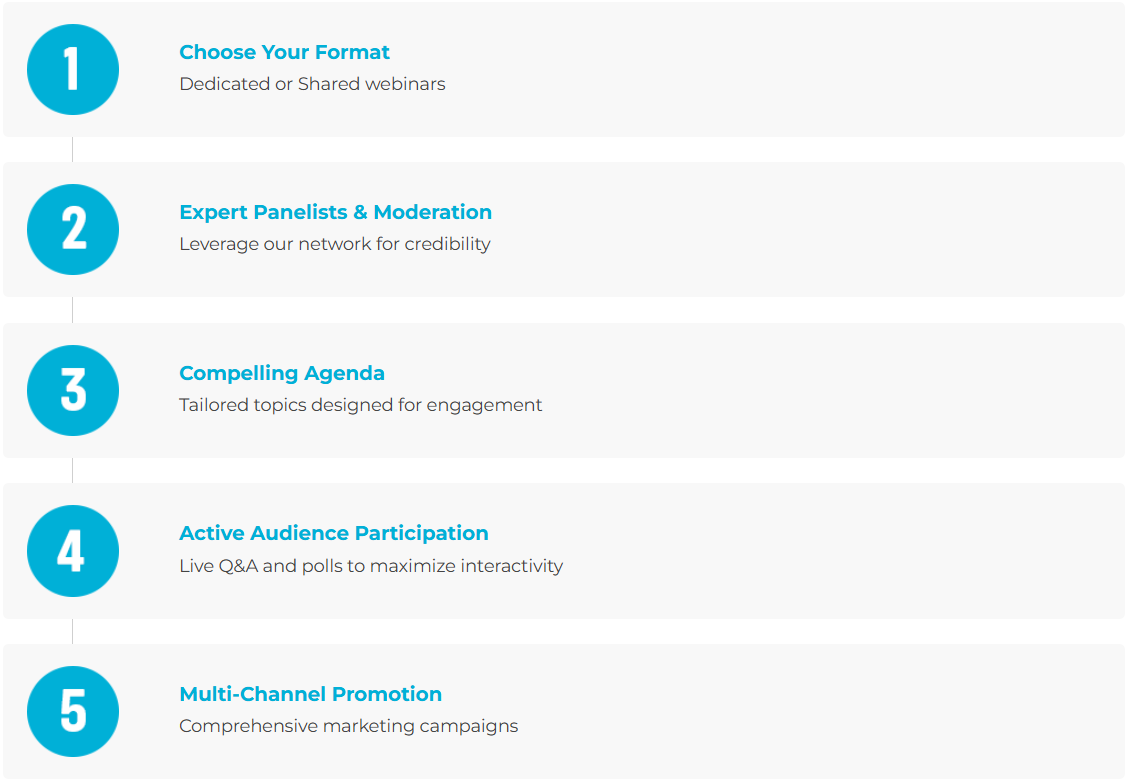The image size is (1128, 783).
Task: Open the Choose Your Format heading
Action: (x=284, y=52)
